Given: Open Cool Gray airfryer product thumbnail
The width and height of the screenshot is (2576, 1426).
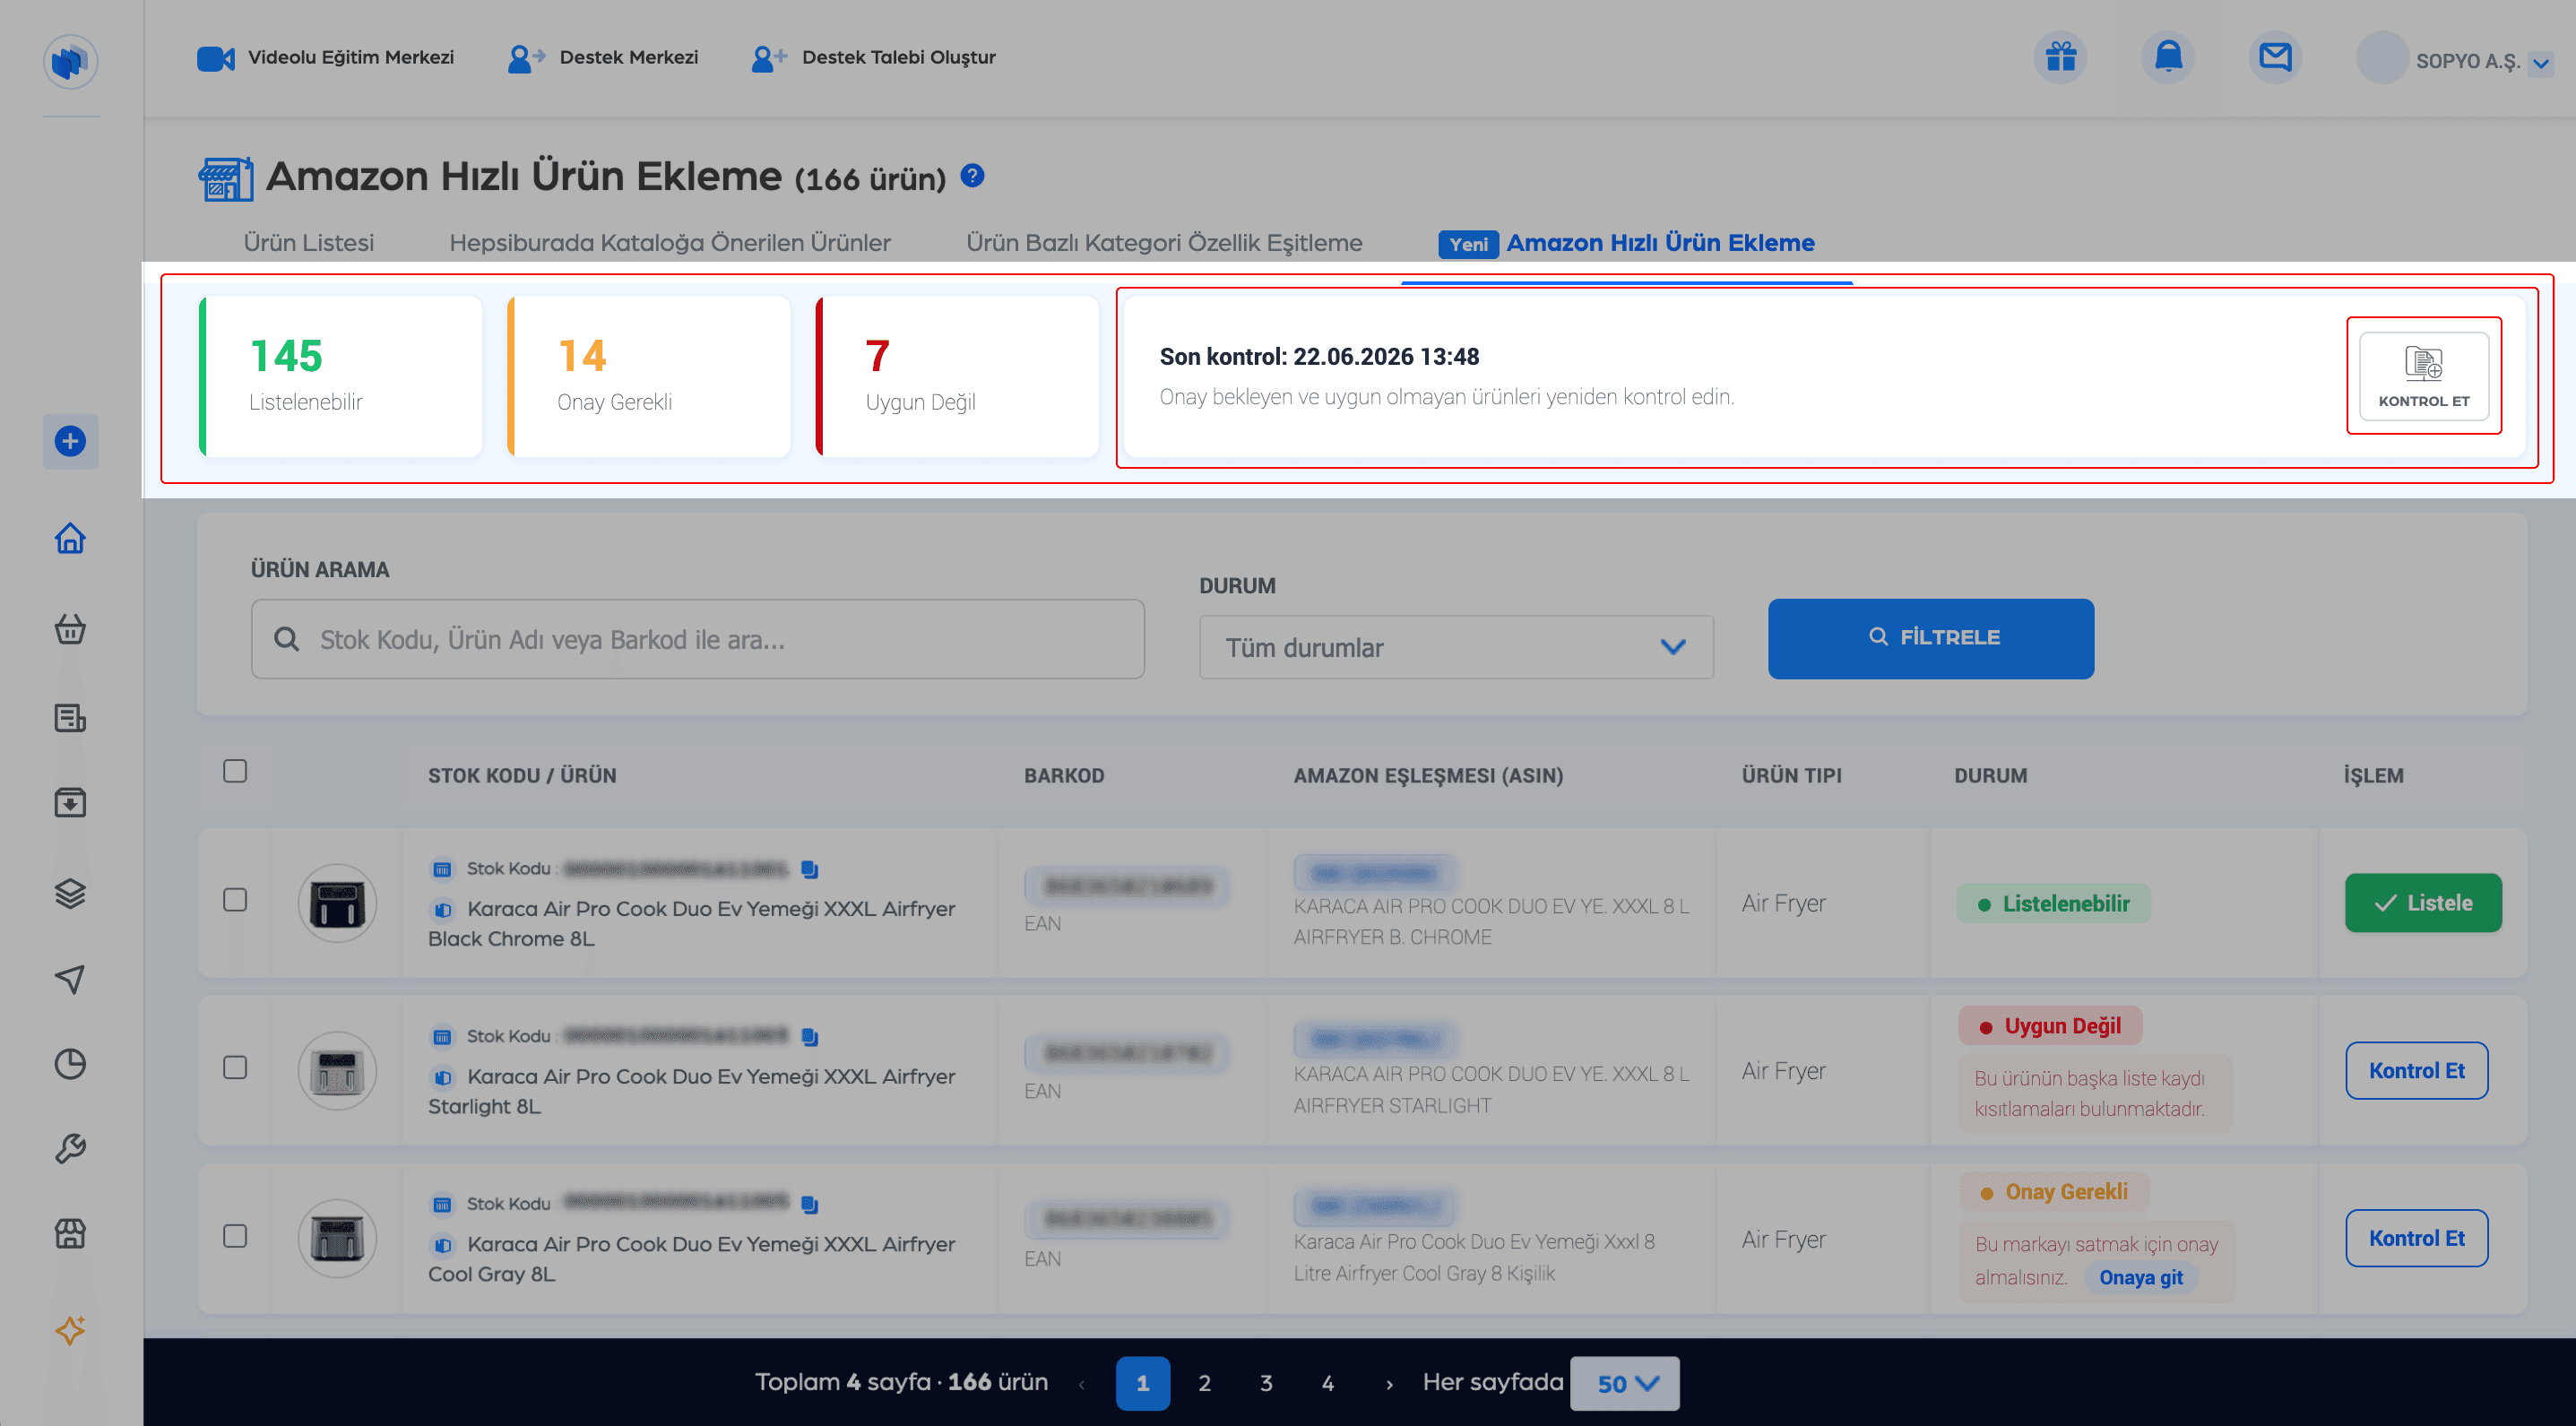Looking at the screenshot, I should [x=337, y=1239].
